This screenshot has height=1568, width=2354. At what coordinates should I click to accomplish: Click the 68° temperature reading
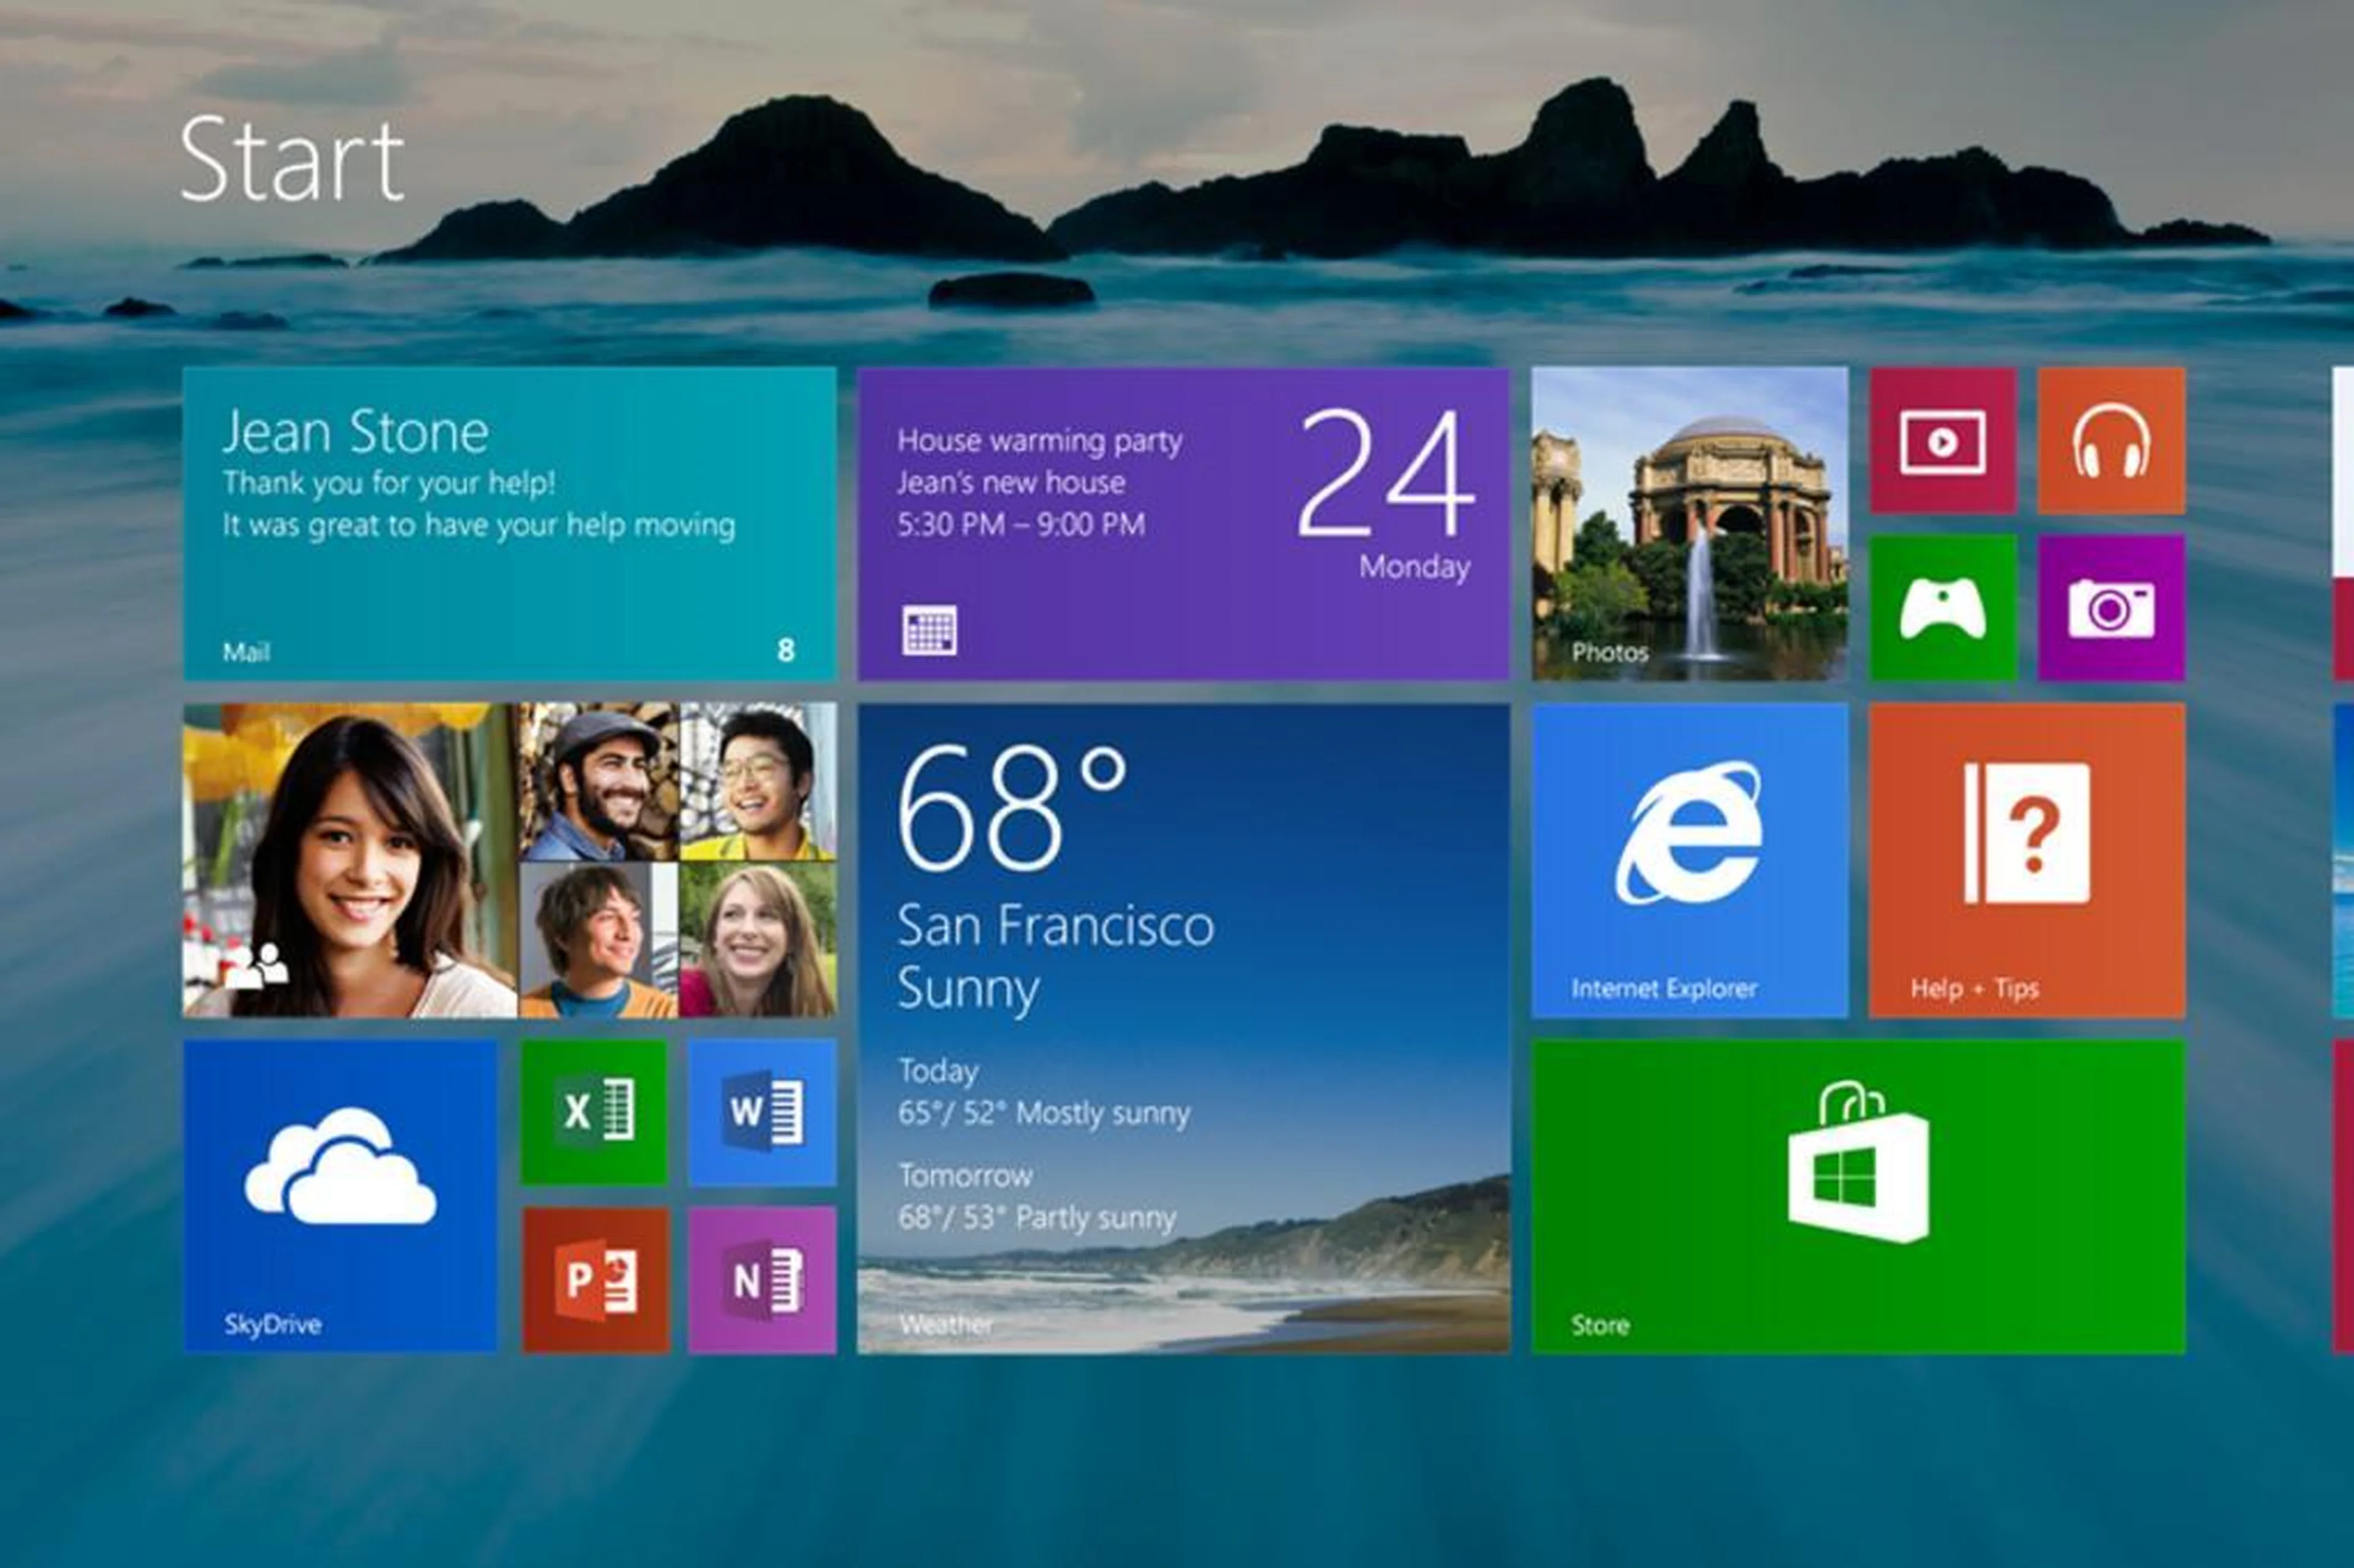pyautogui.click(x=1012, y=810)
